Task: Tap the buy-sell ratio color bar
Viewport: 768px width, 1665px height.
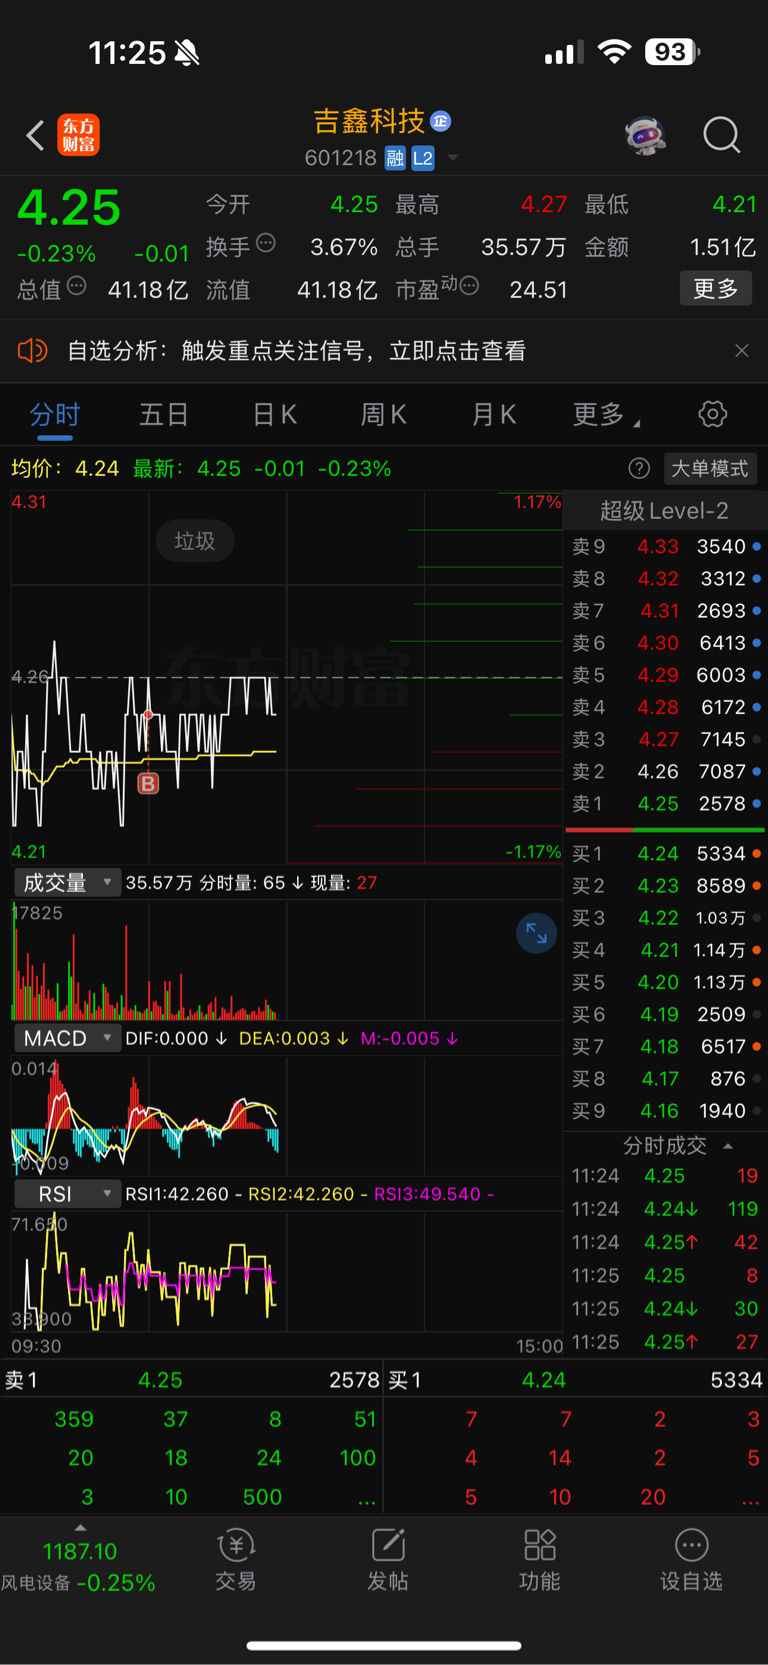Action: [665, 830]
